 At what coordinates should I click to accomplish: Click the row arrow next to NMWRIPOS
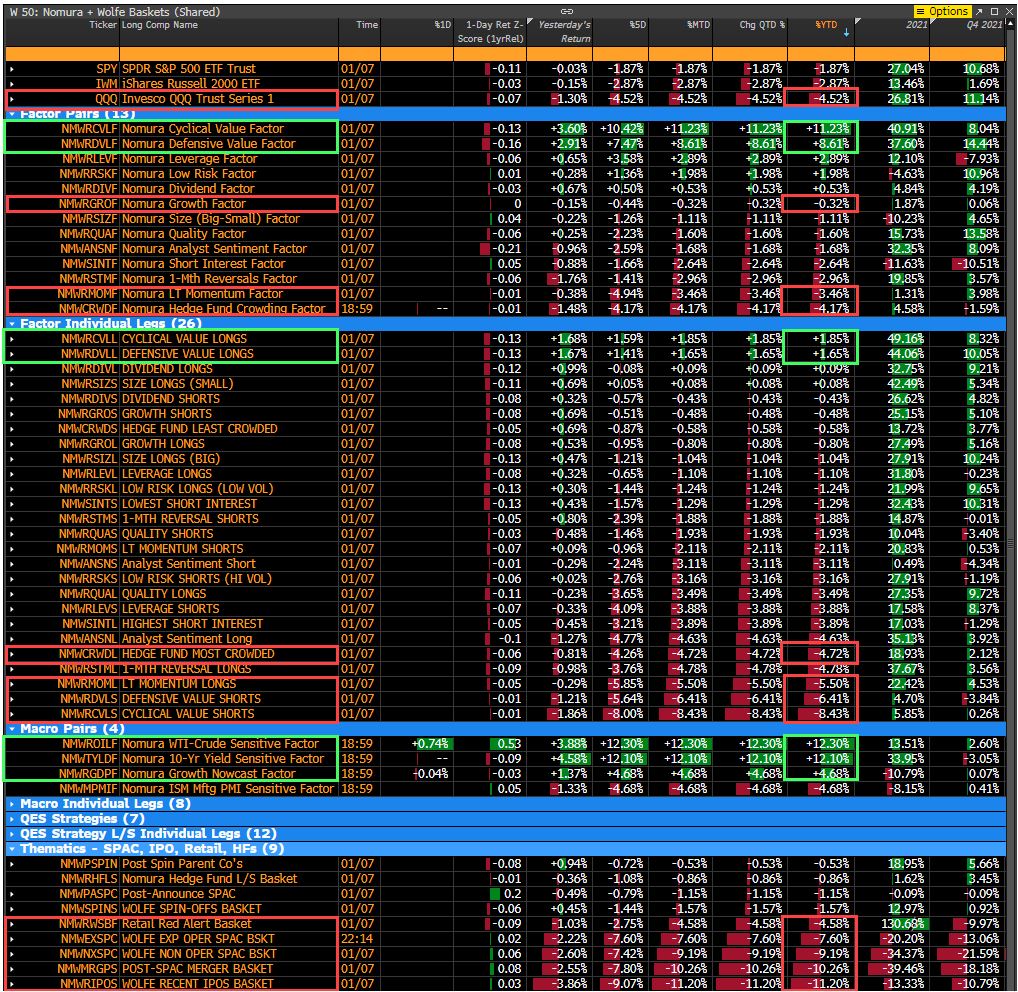pyautogui.click(x=12, y=983)
